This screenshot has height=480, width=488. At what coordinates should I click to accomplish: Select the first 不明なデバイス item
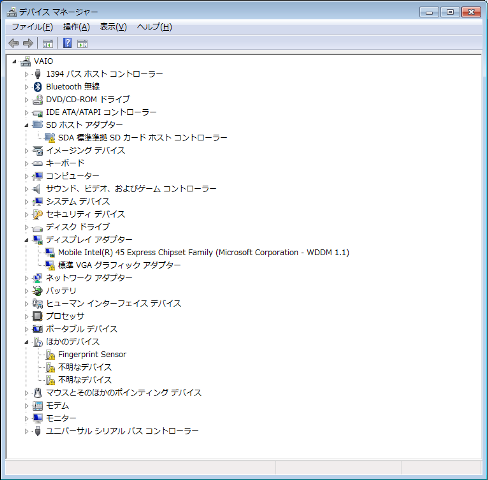tap(85, 367)
